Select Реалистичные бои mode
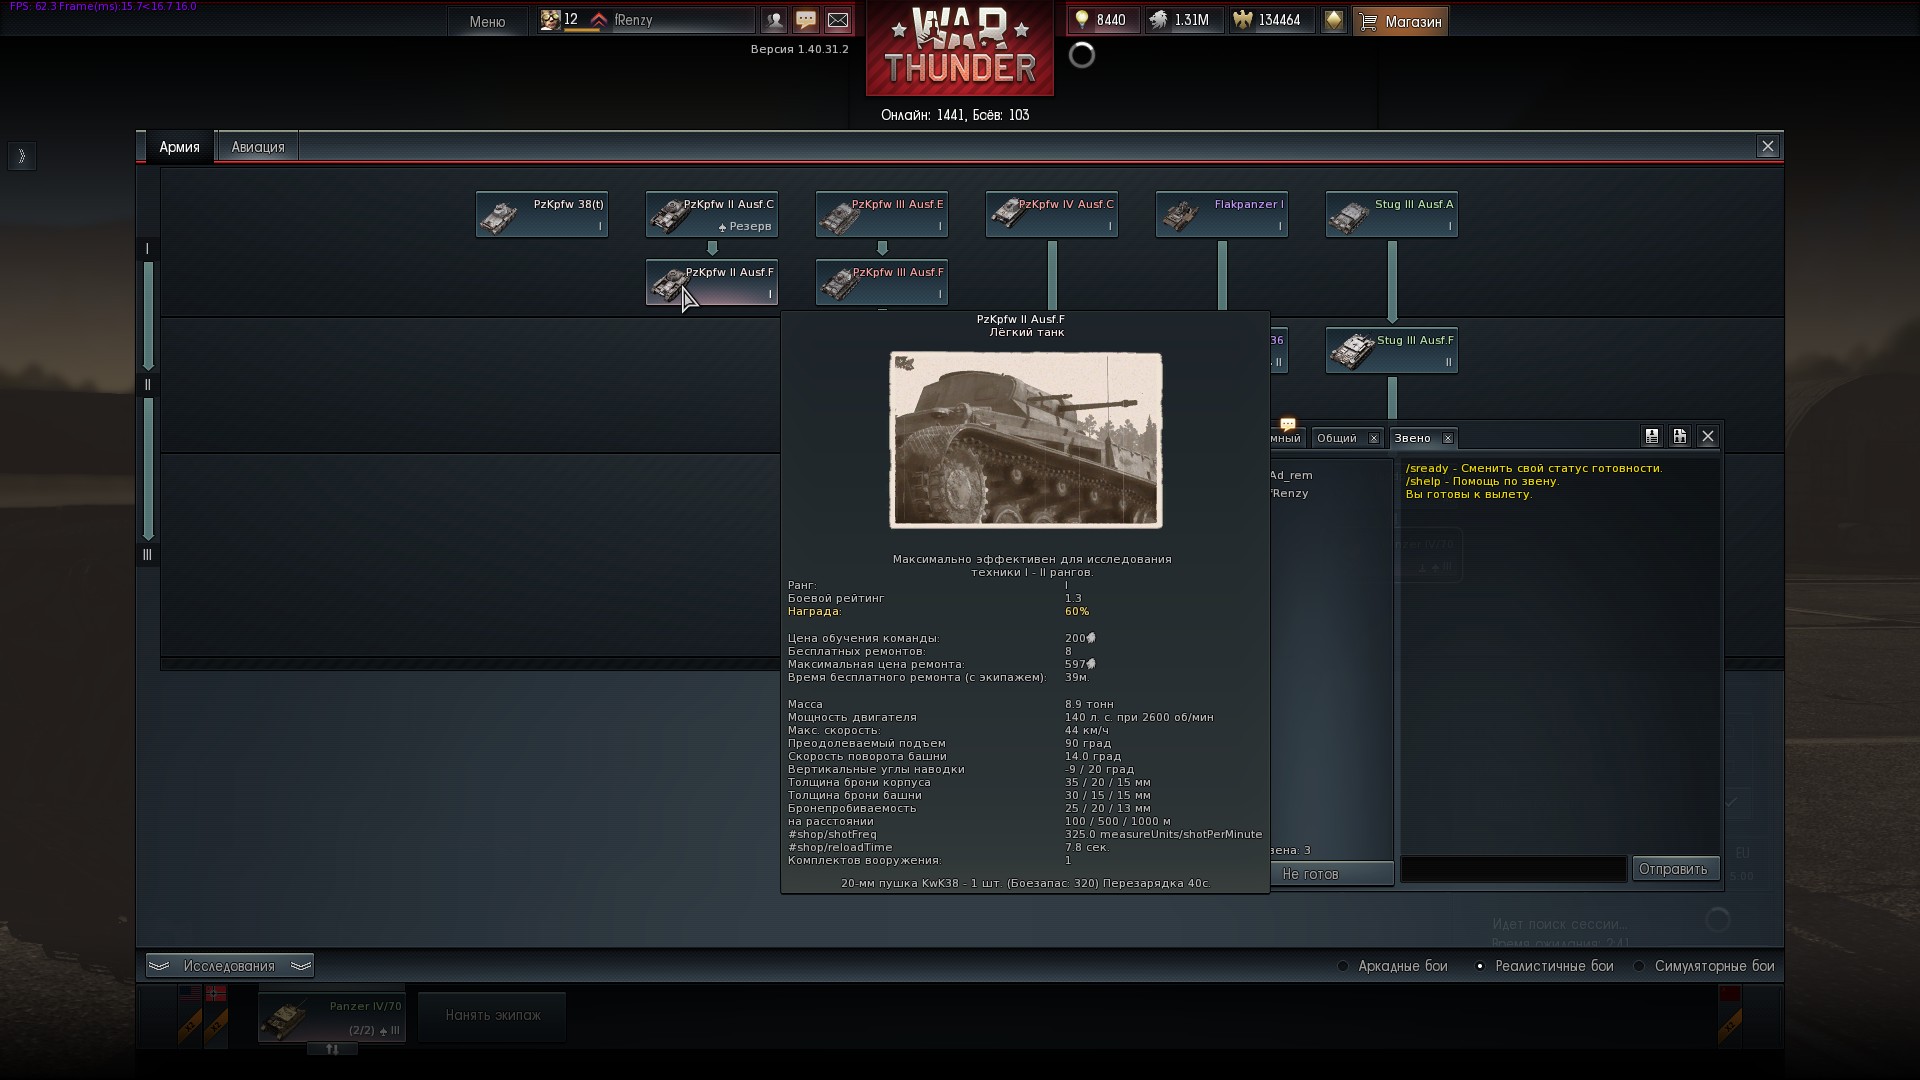Screen dimensions: 1920x1080 [1545, 966]
